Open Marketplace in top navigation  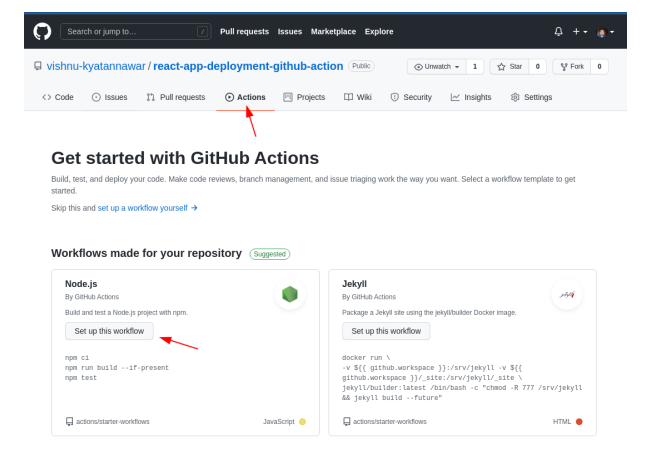[333, 31]
